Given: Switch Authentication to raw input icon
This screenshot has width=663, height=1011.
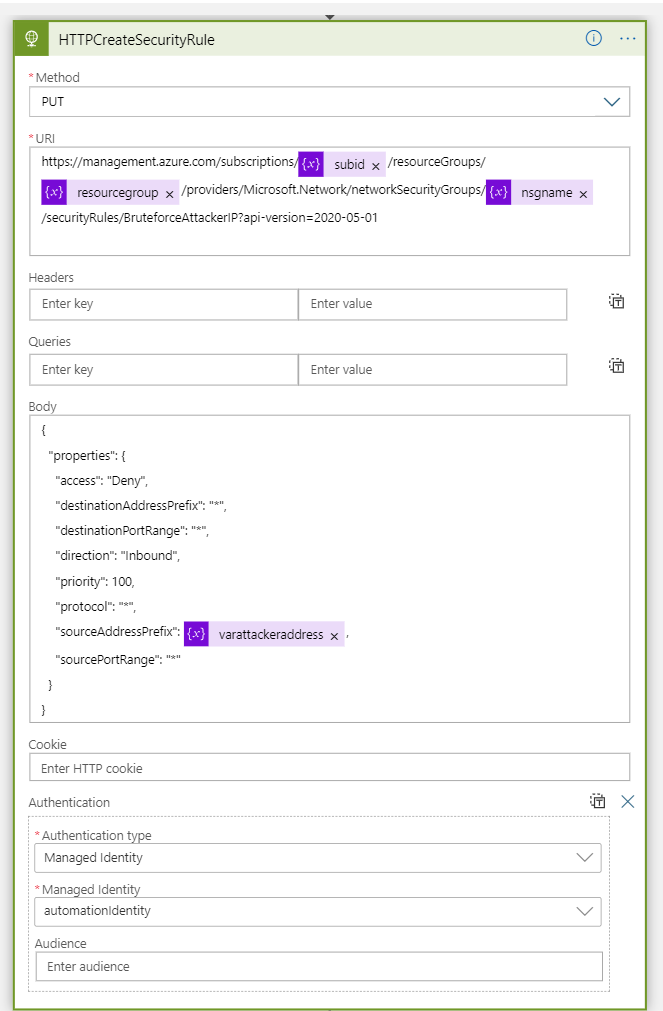Looking at the screenshot, I should point(597,801).
